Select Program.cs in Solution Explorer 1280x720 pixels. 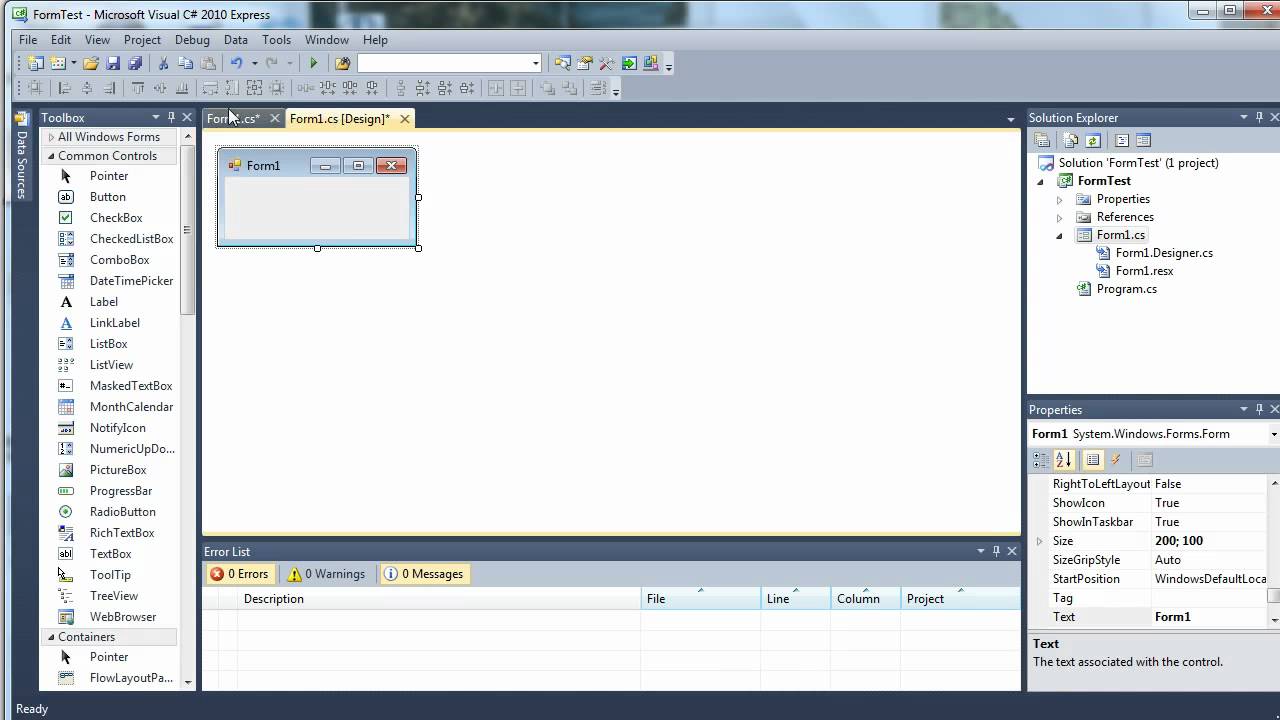pyautogui.click(x=1126, y=289)
